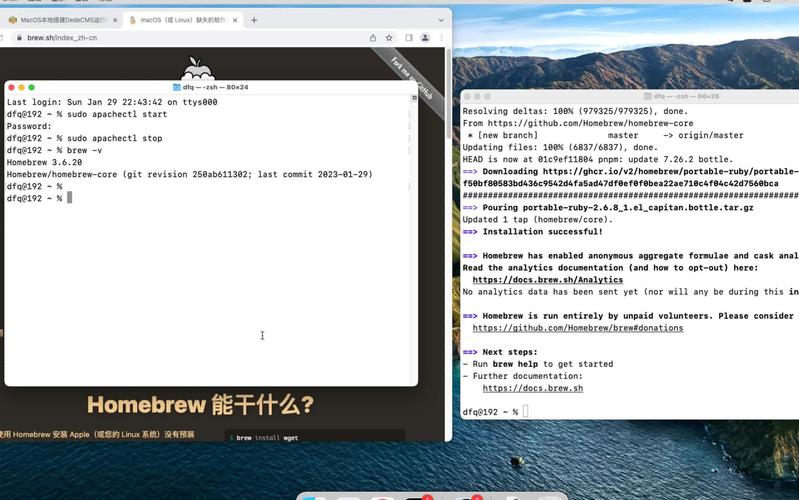Click the From https://github.com/Homebrew/homebrew-core line
Viewport: 799px width, 500px height.
click(x=578, y=123)
